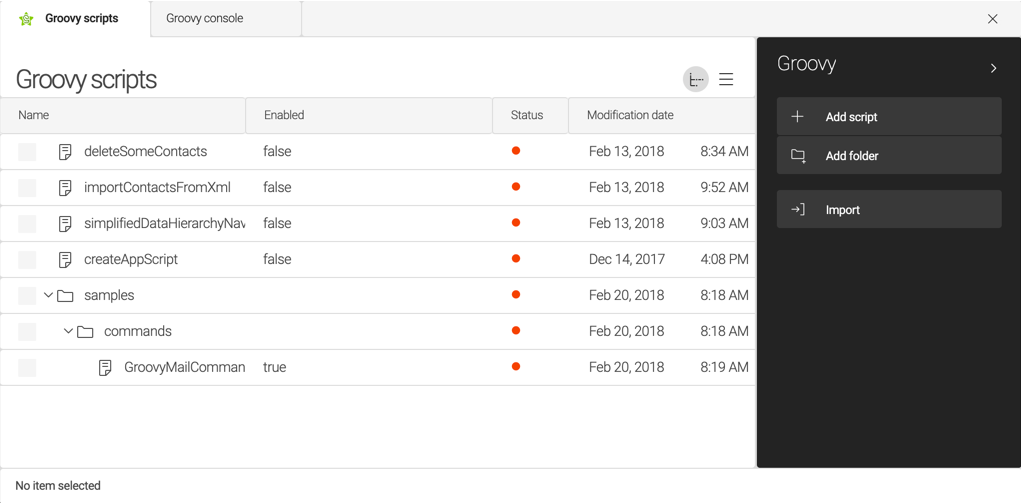The image size is (1021, 503).
Task: Tick the checkbox for simplifiedDataHierarchyNav
Action: [x=27, y=223]
